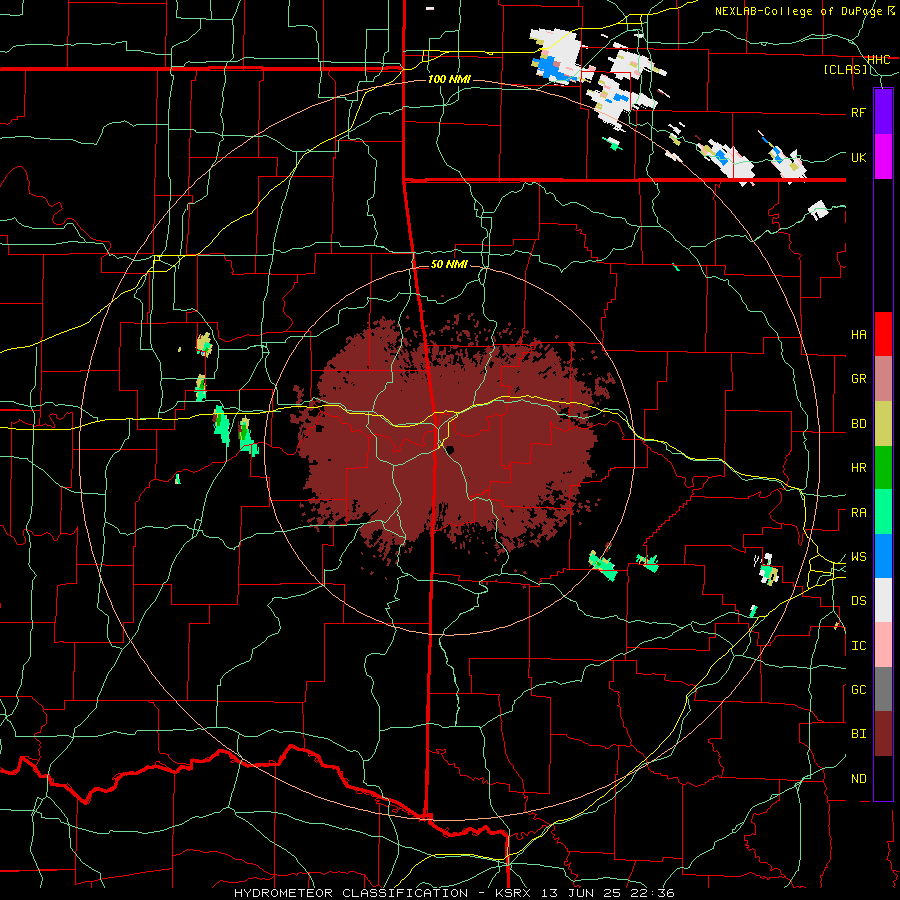Image resolution: width=900 pixels, height=900 pixels.
Task: Click the ND legend label
Action: coord(858,779)
